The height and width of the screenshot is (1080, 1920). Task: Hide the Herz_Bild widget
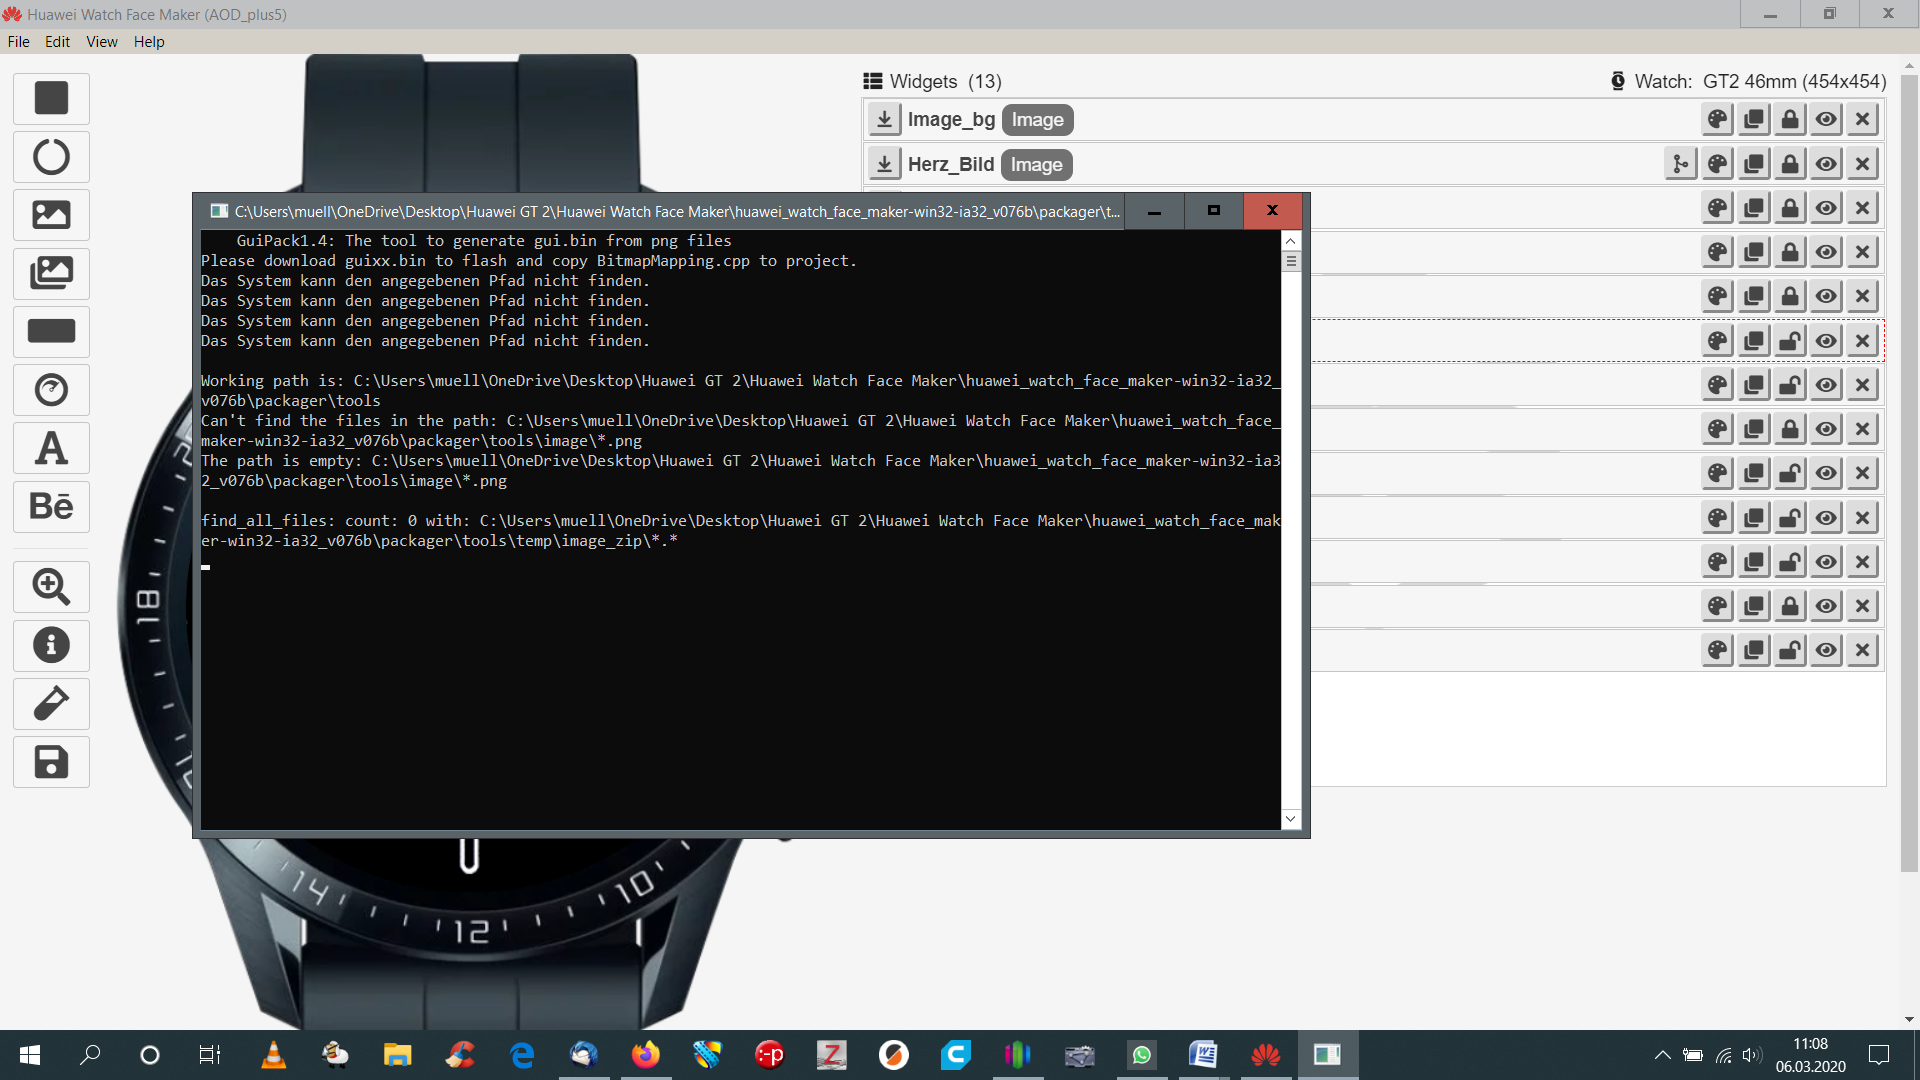coord(1826,164)
